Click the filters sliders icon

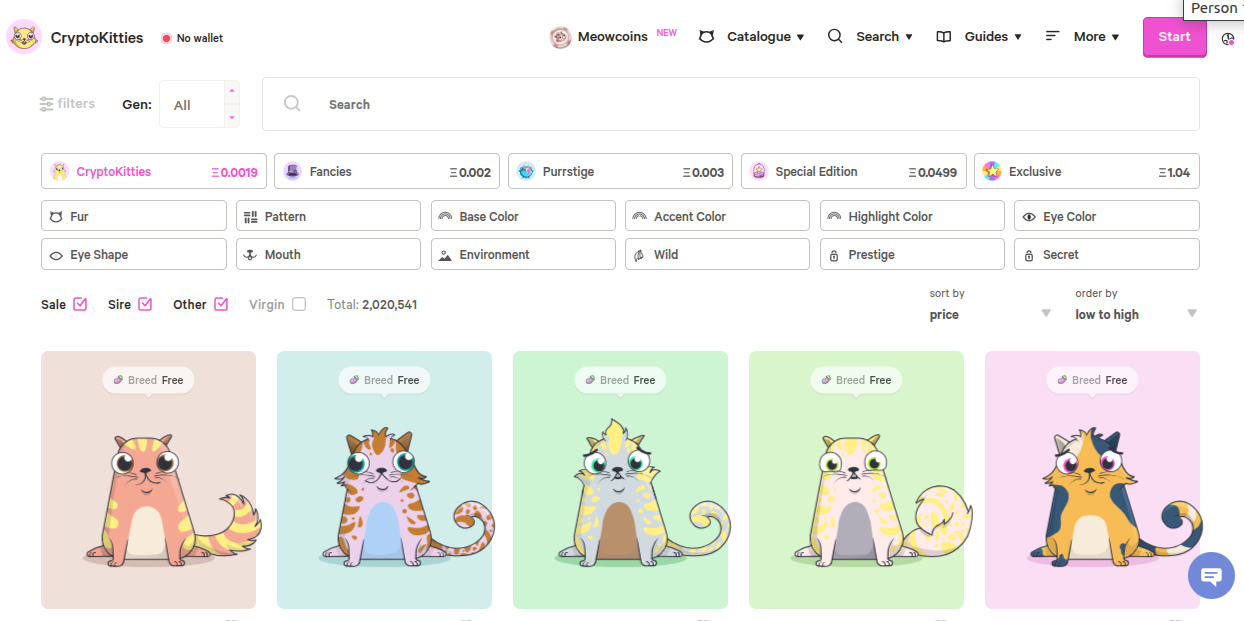point(46,104)
